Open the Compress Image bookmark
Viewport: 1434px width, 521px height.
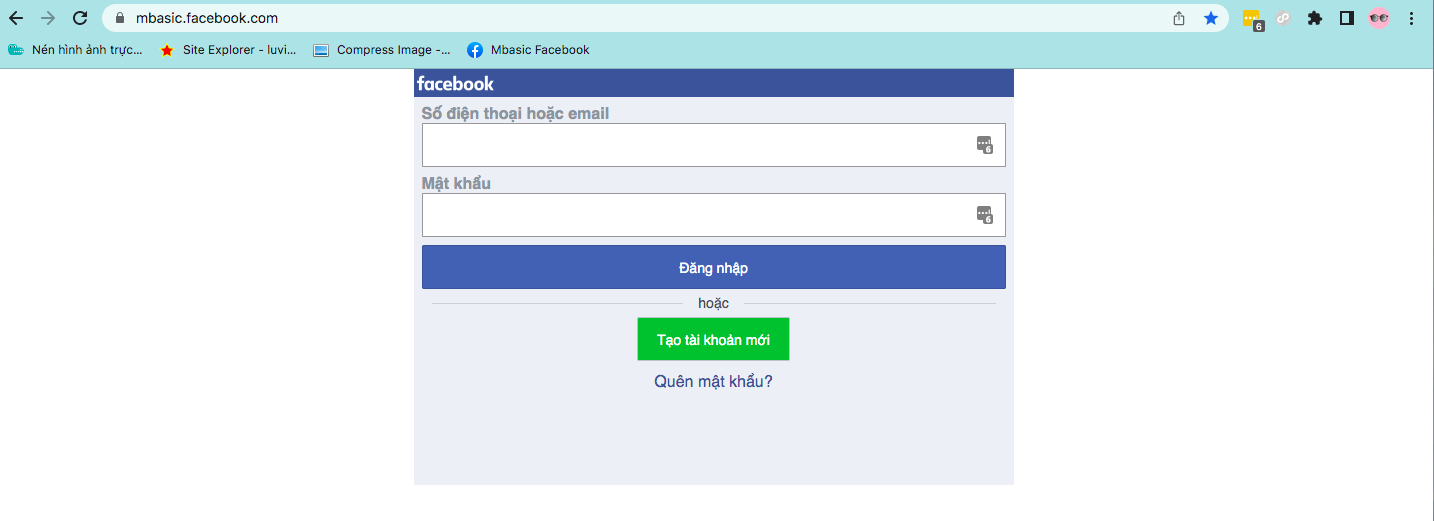[382, 50]
